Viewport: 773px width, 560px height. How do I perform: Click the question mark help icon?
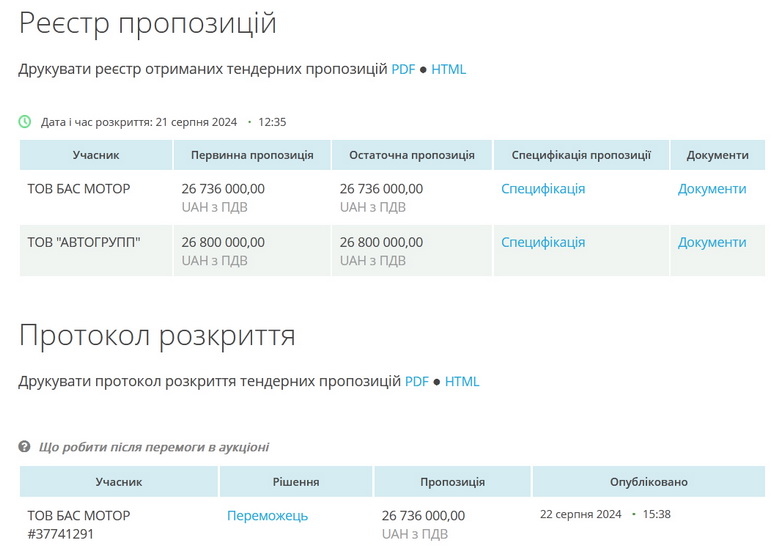coord(25,447)
